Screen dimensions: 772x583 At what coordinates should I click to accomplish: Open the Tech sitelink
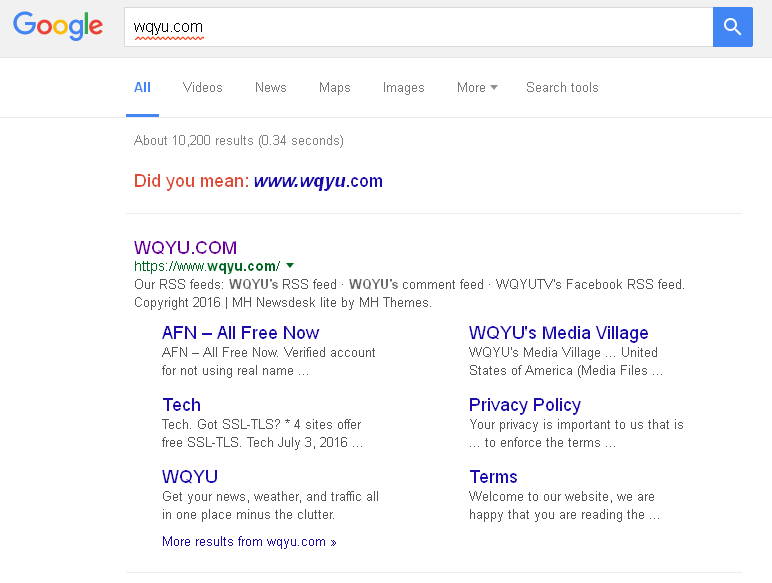pyautogui.click(x=181, y=405)
